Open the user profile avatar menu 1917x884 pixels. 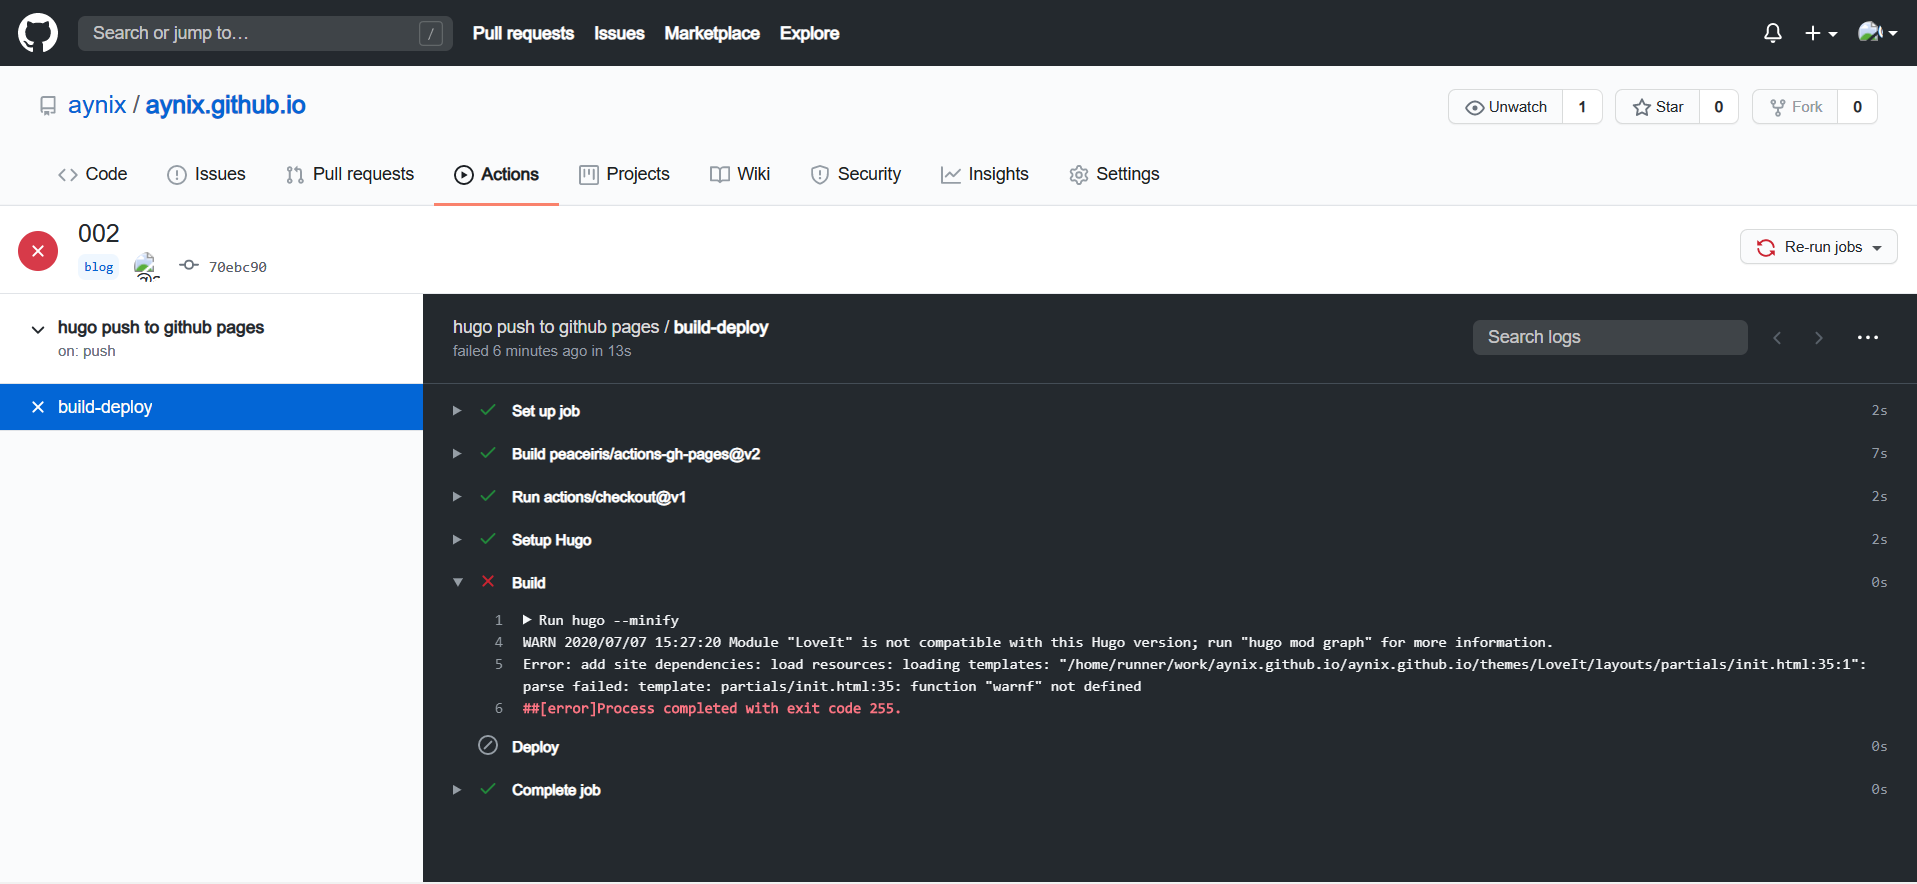click(x=1876, y=33)
